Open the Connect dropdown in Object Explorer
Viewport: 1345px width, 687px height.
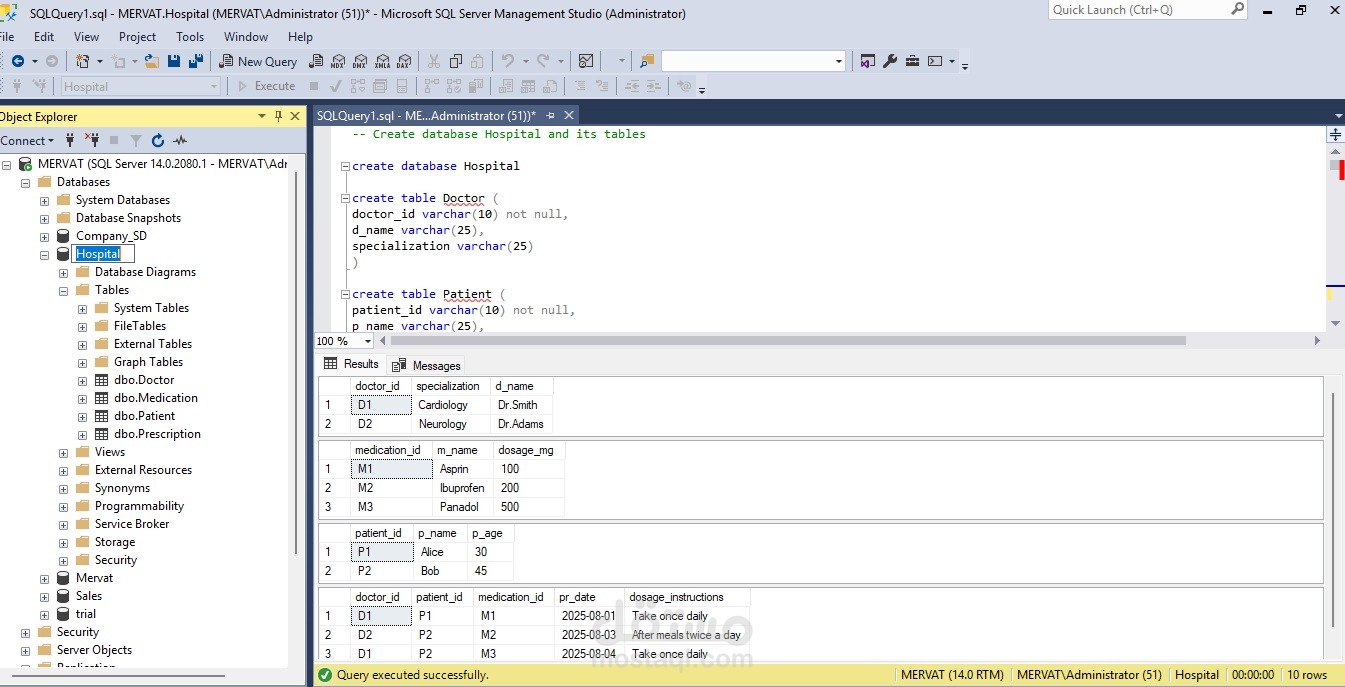pos(49,141)
